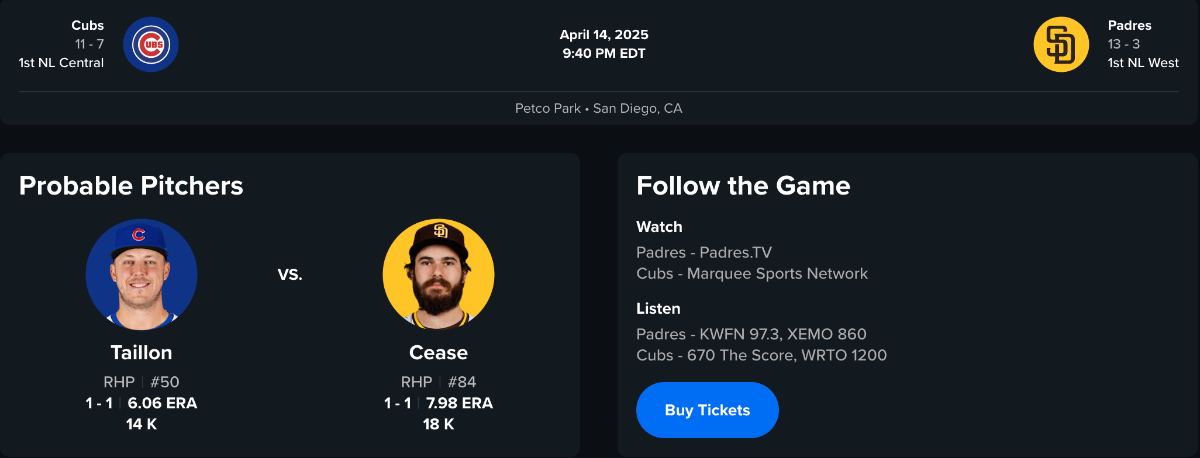The height and width of the screenshot is (458, 1200).
Task: Click the Cubs team logo
Action: pos(151,44)
